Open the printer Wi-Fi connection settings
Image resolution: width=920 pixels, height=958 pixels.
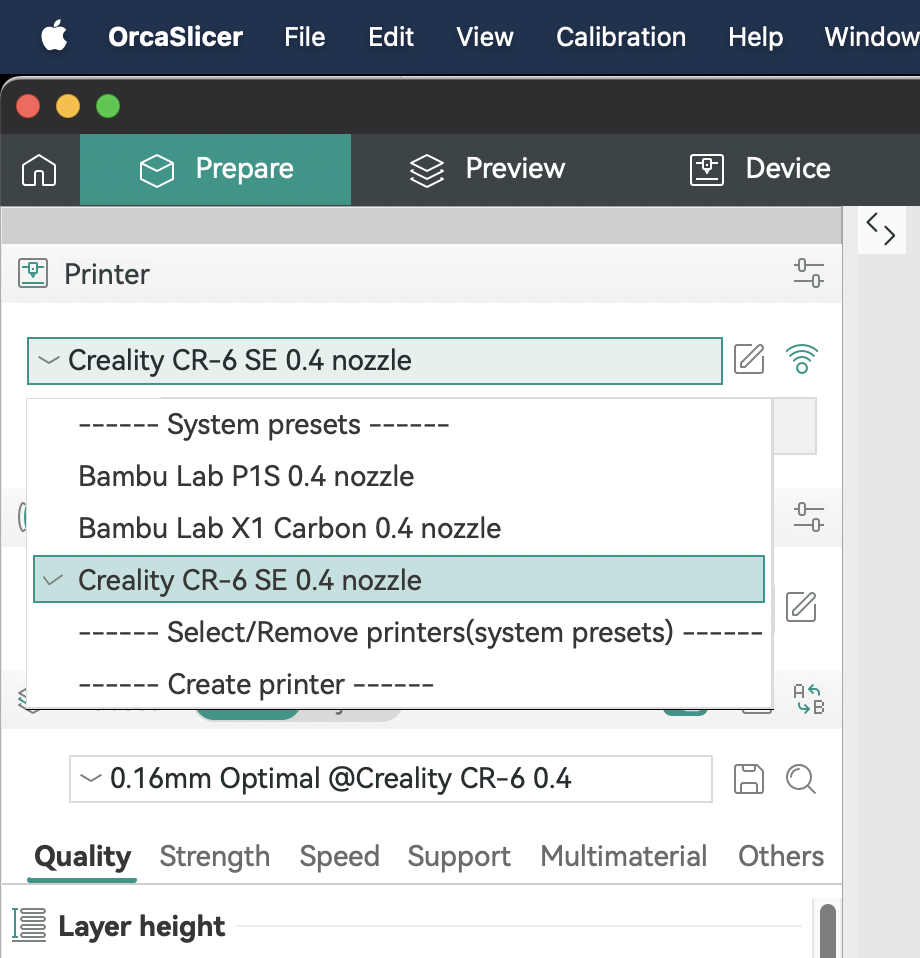(x=802, y=359)
